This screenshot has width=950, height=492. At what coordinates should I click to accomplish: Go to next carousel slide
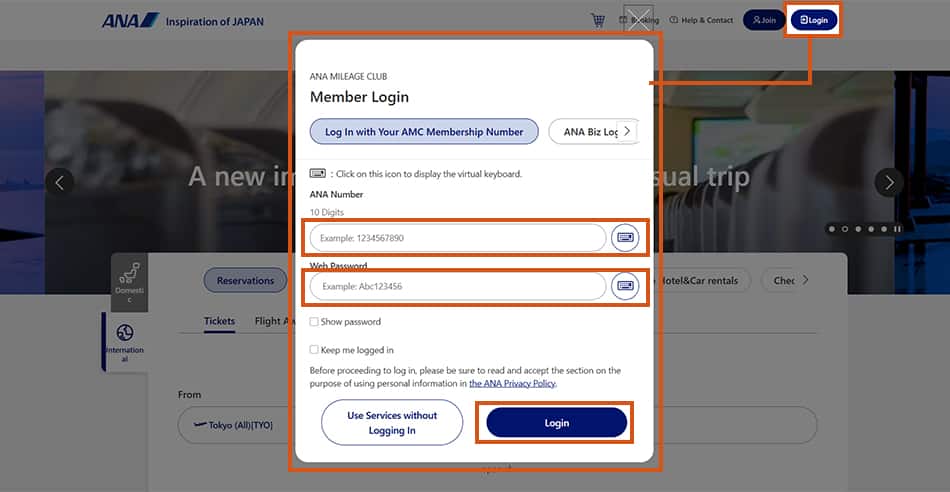pos(889,182)
